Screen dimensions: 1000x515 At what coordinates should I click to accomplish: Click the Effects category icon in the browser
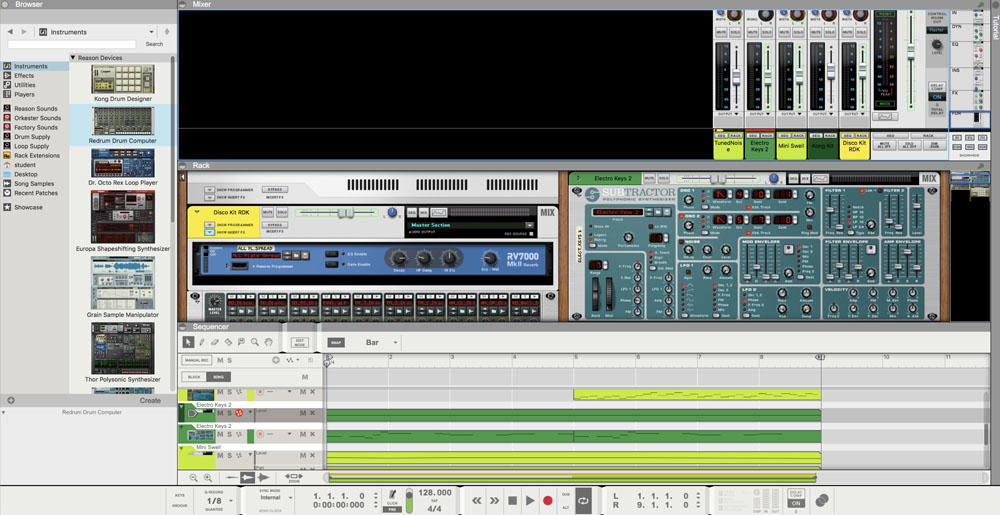point(8,75)
